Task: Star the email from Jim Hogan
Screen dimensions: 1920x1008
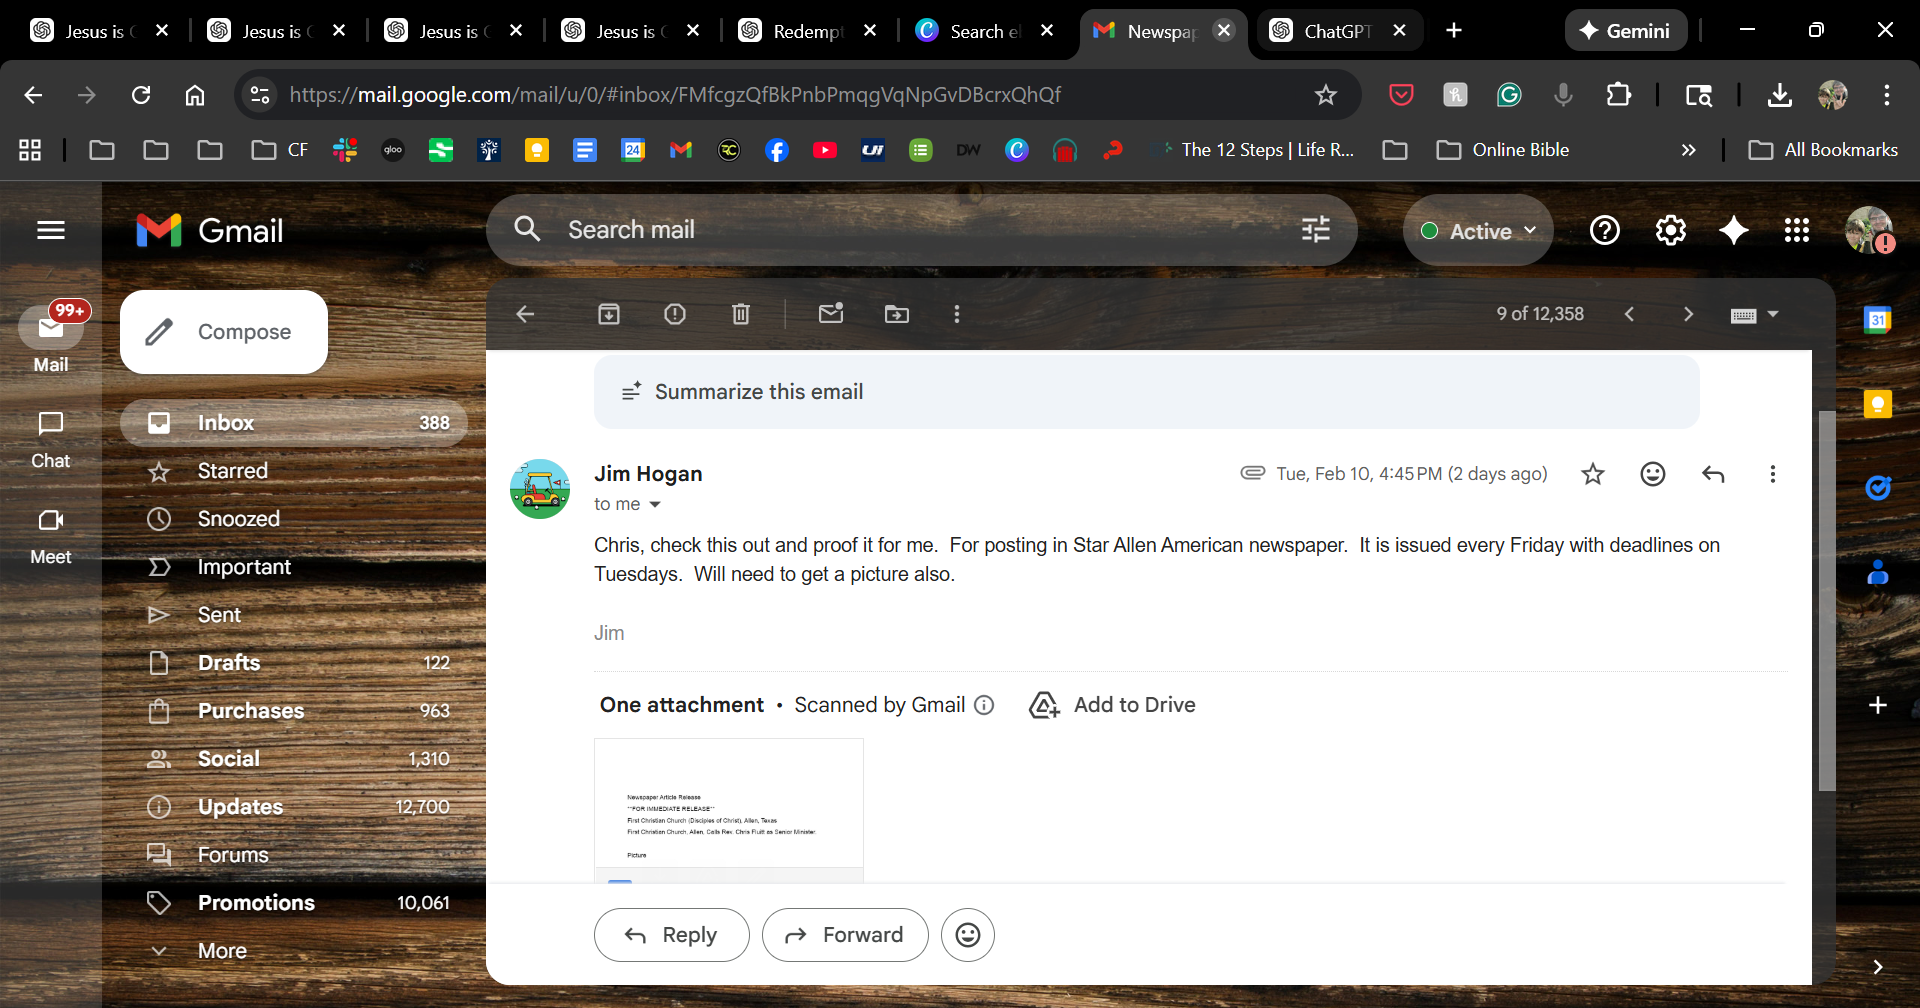Action: [x=1592, y=474]
